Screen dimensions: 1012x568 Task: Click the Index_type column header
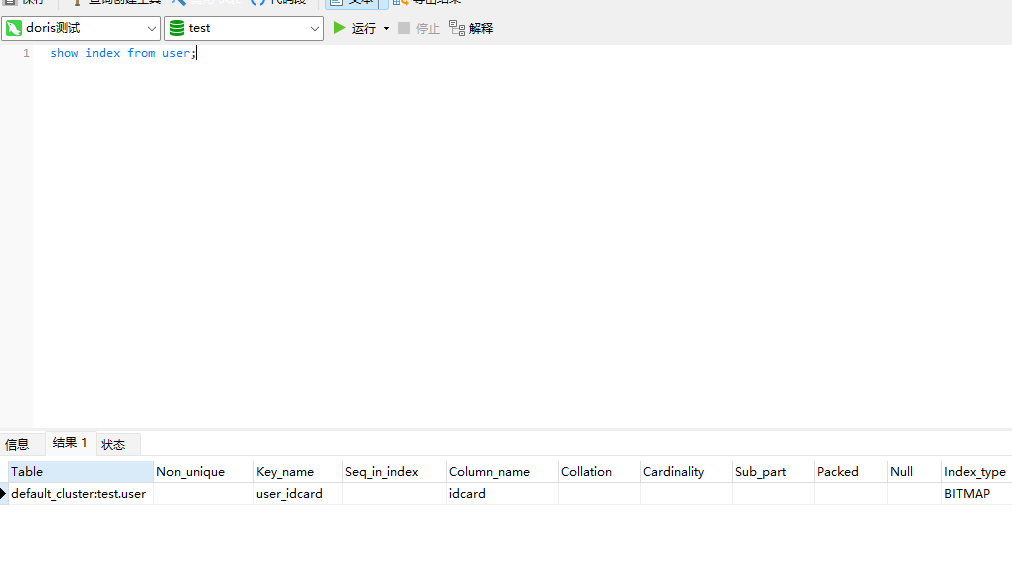[975, 471]
